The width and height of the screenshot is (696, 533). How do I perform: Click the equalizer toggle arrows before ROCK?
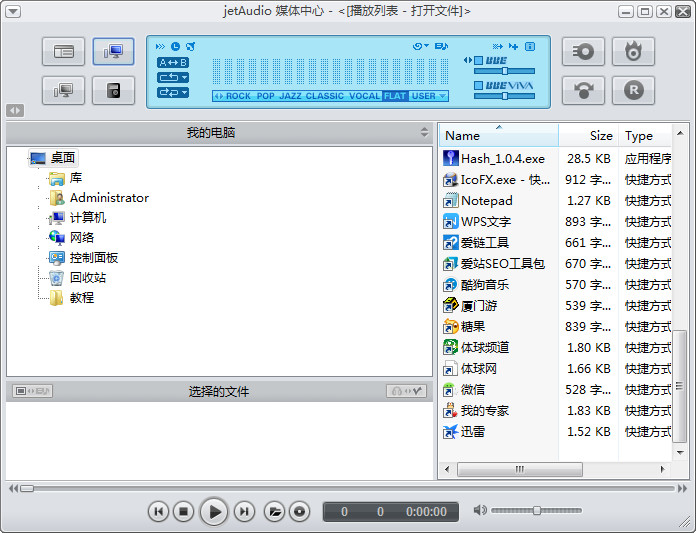point(218,96)
